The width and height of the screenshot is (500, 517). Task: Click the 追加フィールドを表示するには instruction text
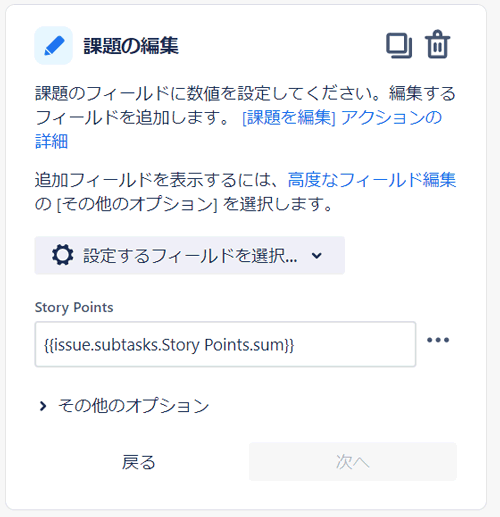pyautogui.click(x=160, y=180)
